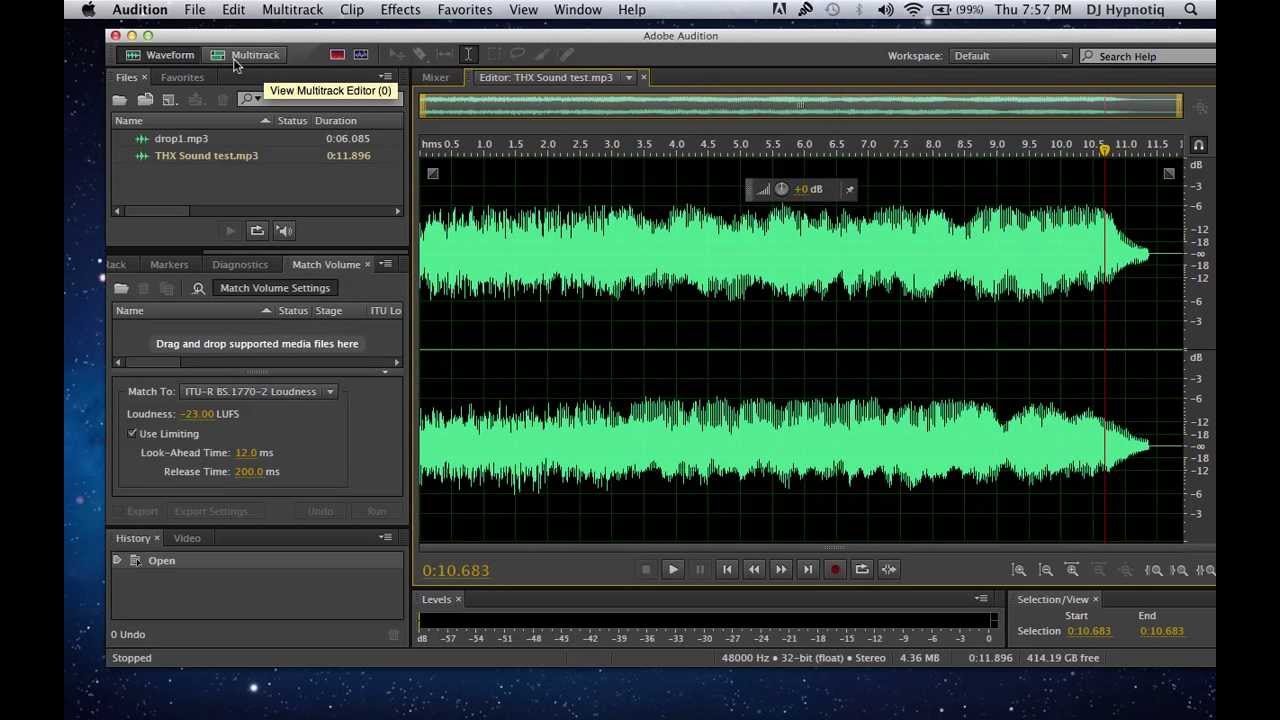The width and height of the screenshot is (1280, 720).
Task: Move playhead to next marker
Action: click(808, 570)
